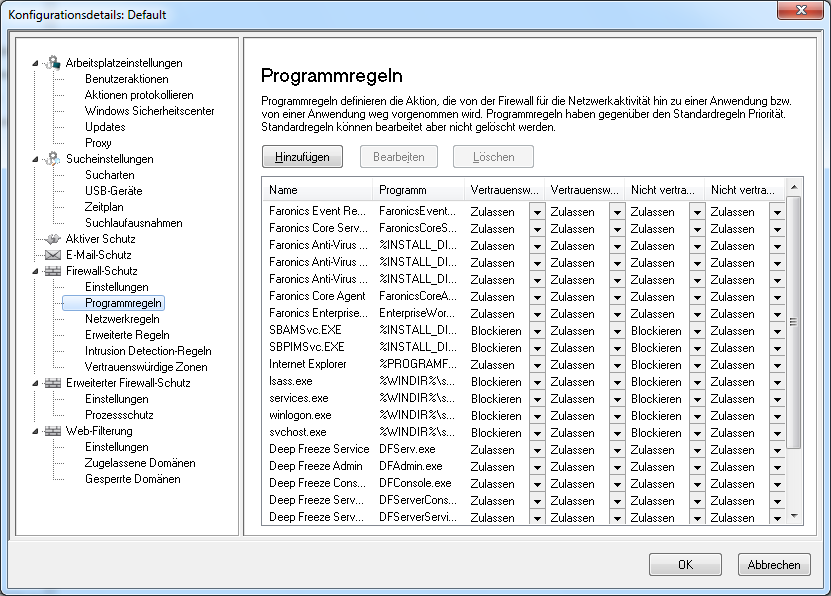Click the scroll-up arrow of rules list
The height and width of the screenshot is (596, 831).
tap(793, 187)
